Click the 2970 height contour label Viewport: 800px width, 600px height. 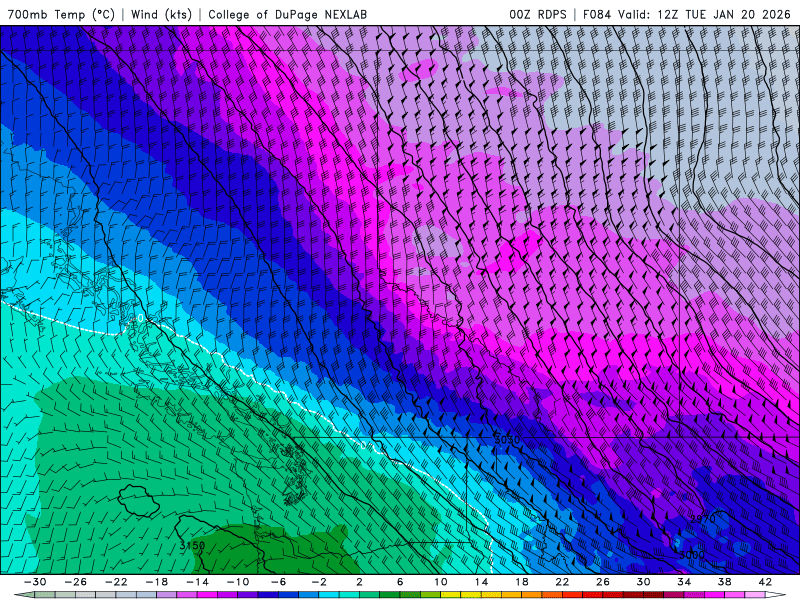click(x=703, y=519)
